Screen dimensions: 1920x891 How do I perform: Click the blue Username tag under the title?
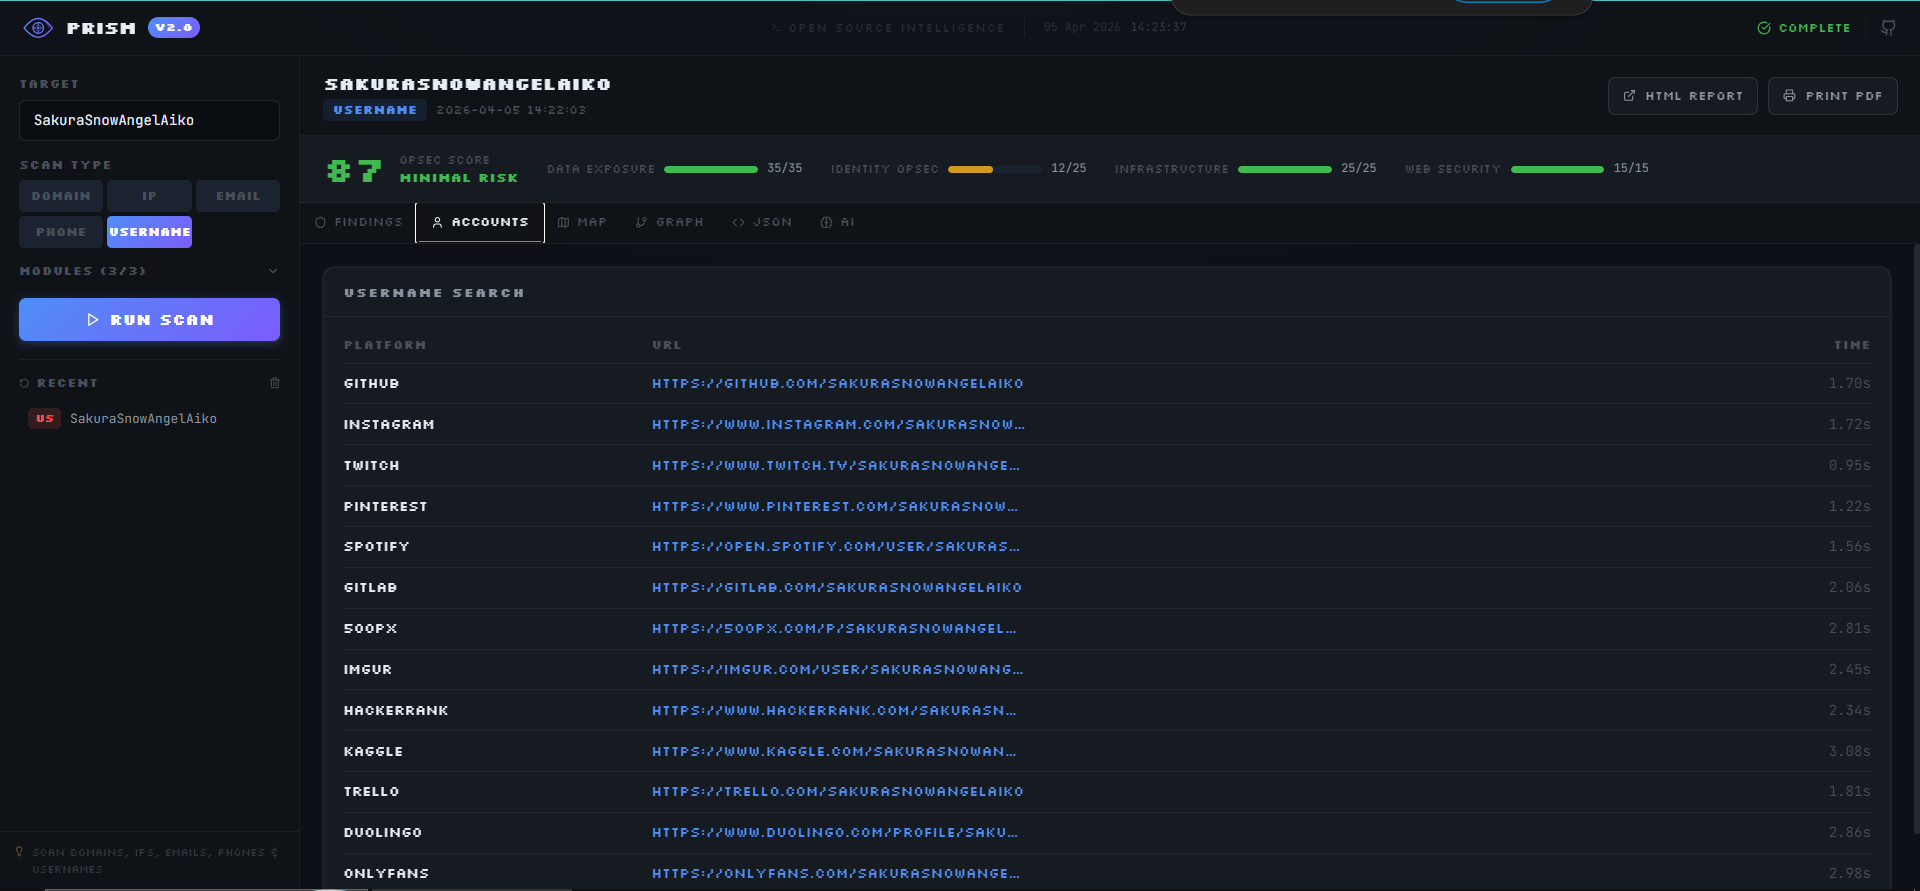(375, 110)
